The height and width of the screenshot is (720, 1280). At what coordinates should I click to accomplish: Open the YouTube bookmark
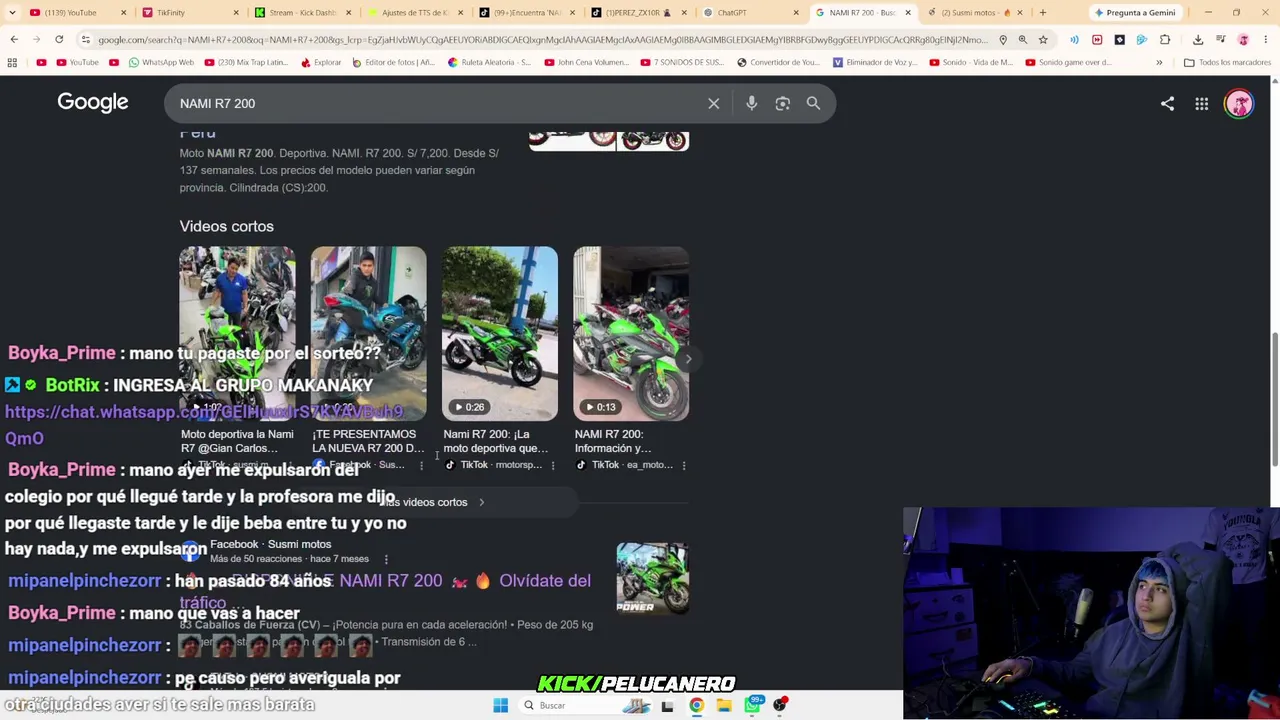tap(77, 62)
